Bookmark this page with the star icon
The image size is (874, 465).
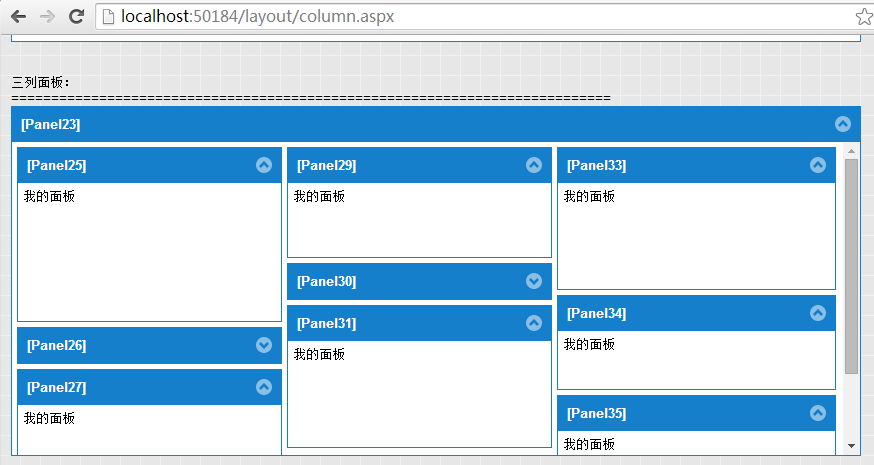pyautogui.click(x=864, y=17)
